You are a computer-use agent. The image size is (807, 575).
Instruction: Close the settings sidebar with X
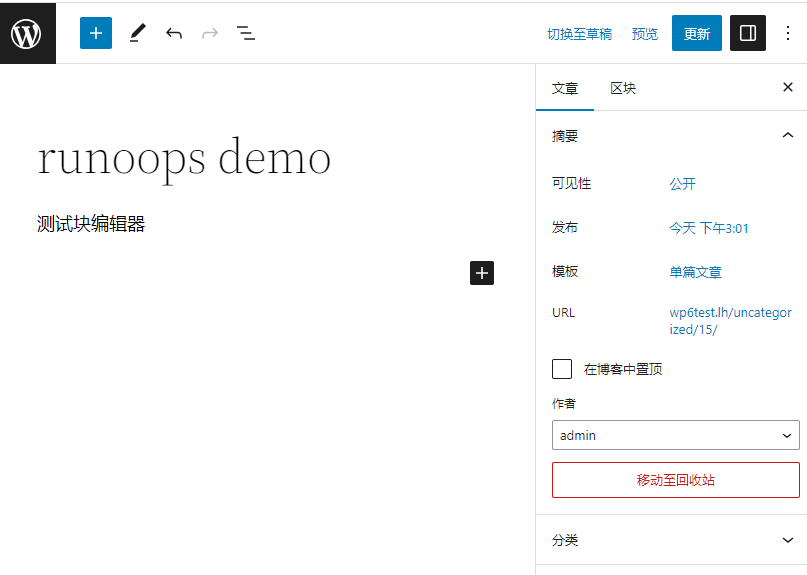point(787,88)
